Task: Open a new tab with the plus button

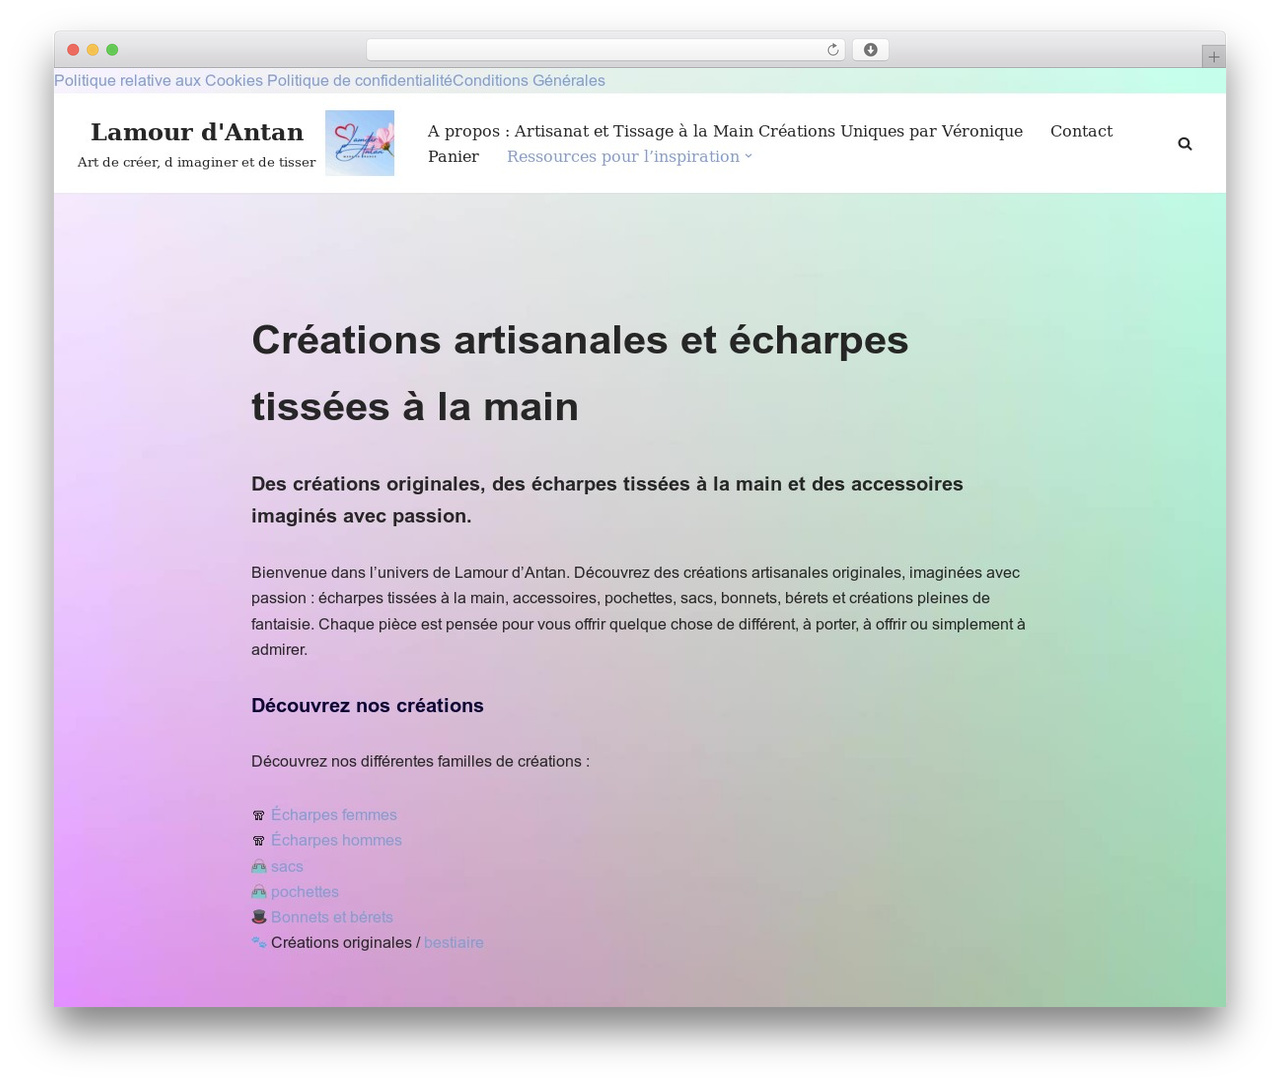Action: point(1213,57)
